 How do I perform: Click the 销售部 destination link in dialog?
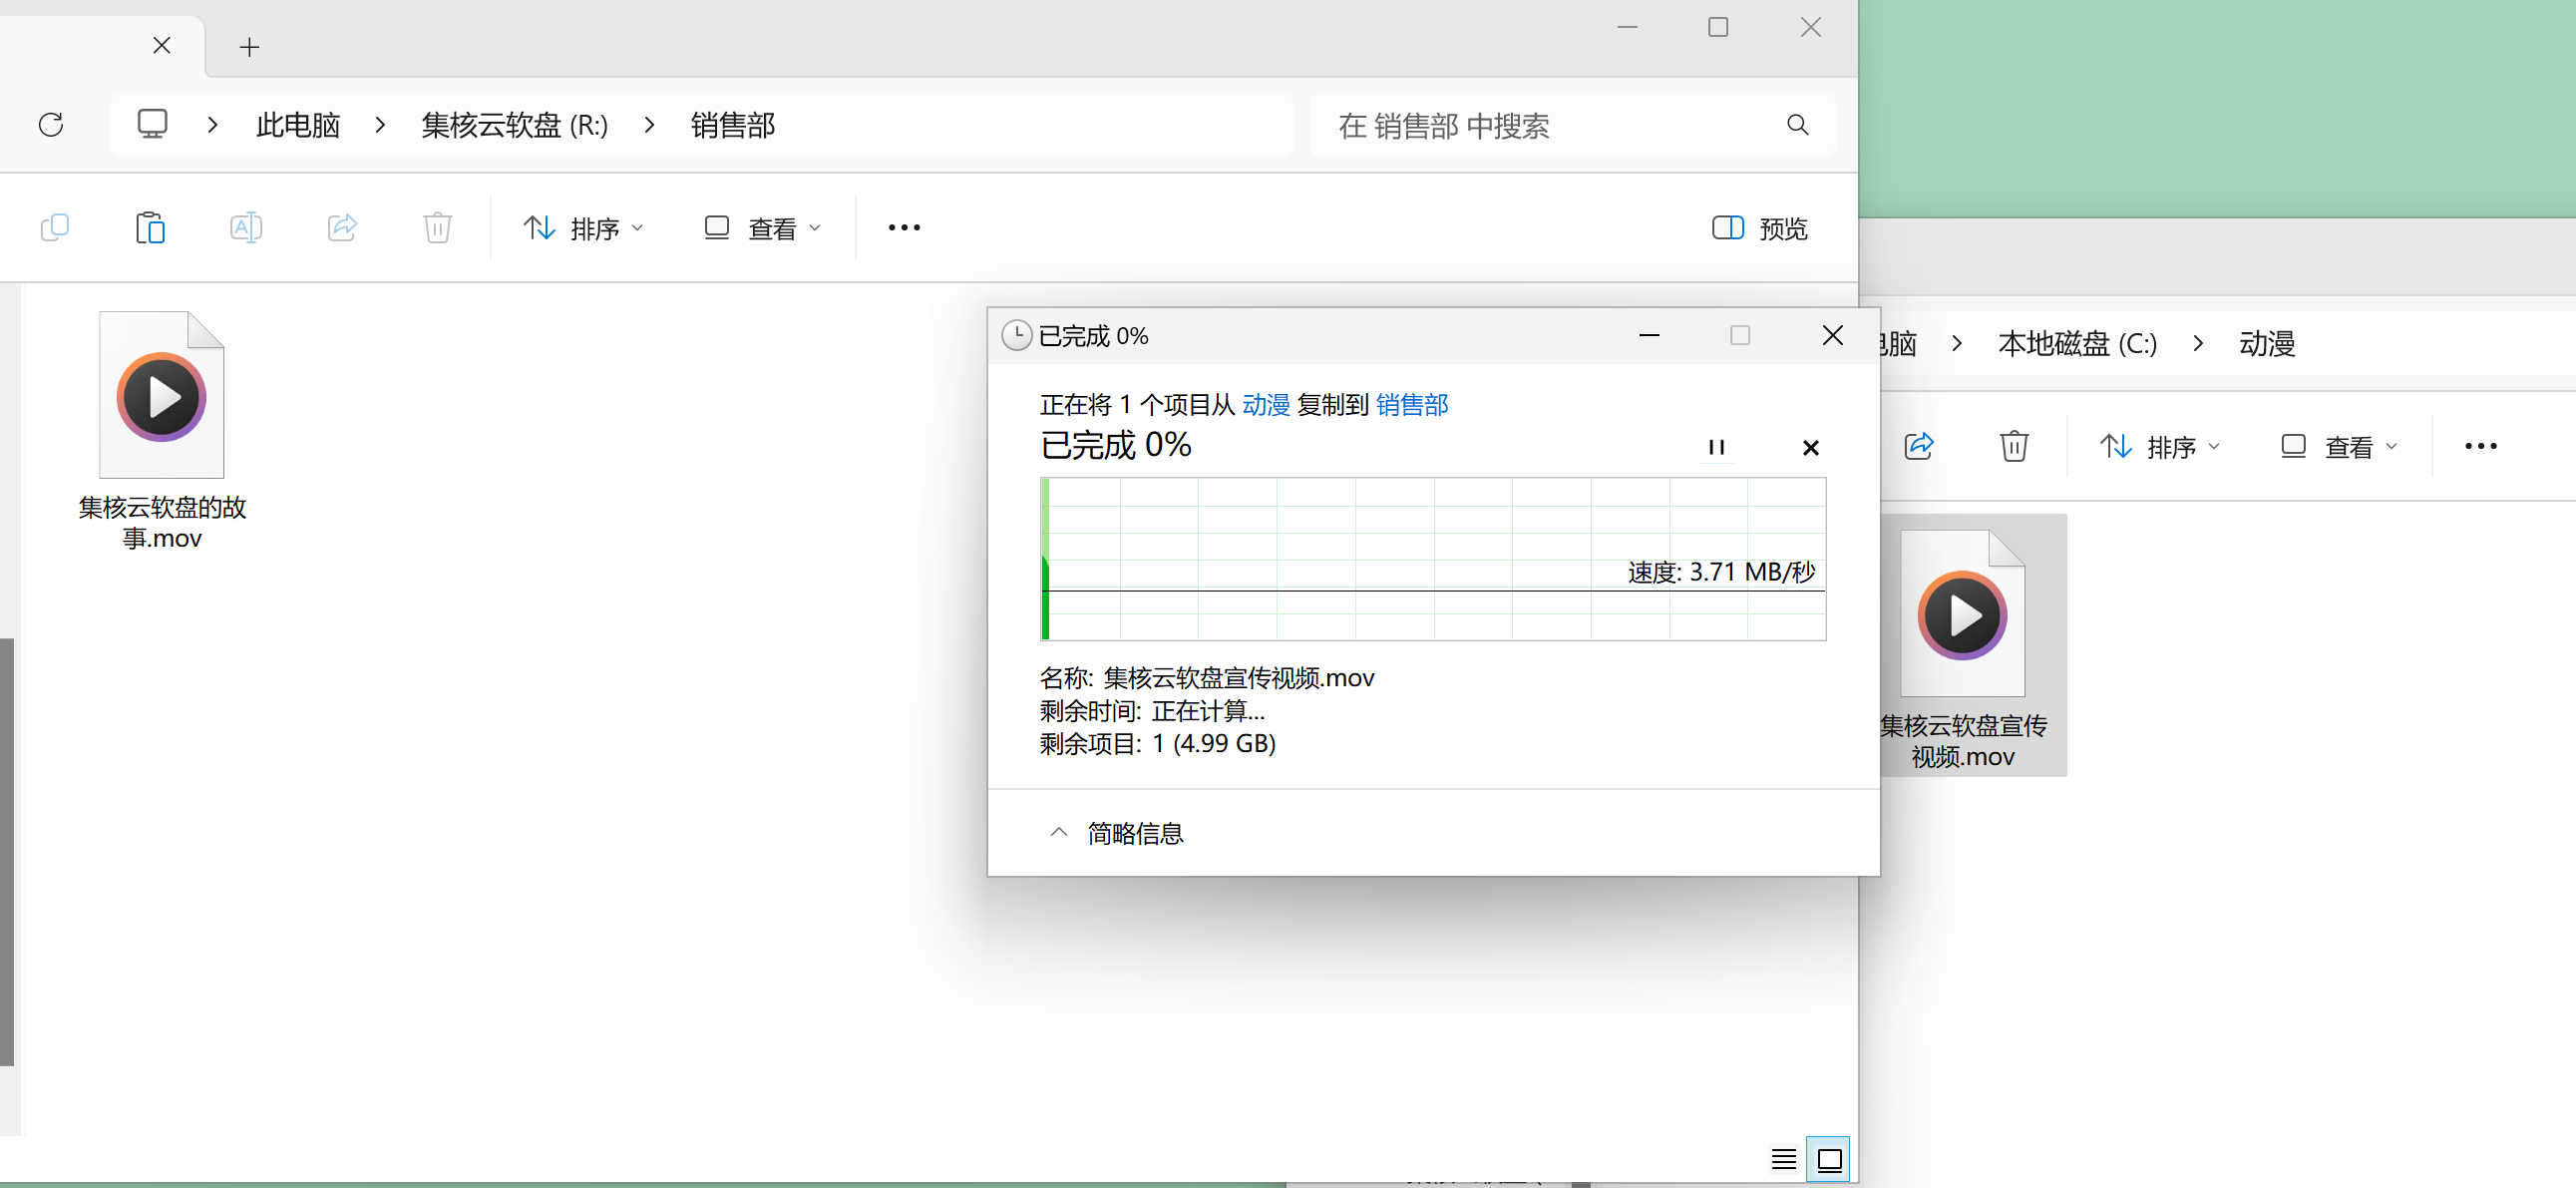pyautogui.click(x=1411, y=404)
